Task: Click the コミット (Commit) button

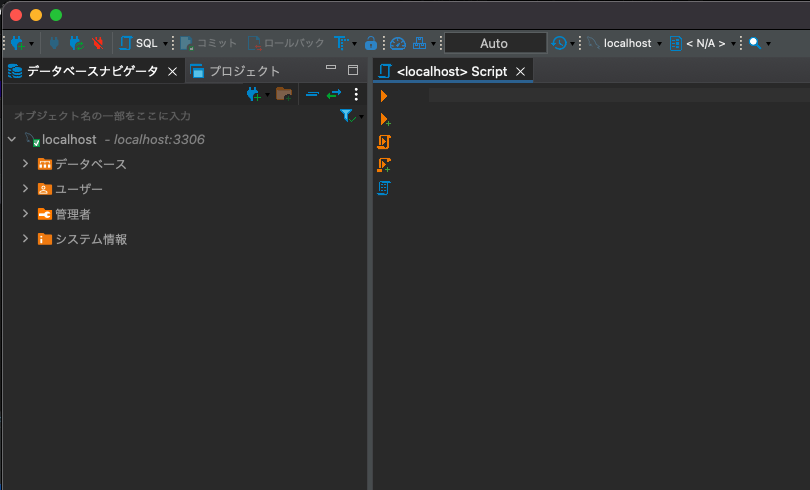Action: tap(209, 43)
